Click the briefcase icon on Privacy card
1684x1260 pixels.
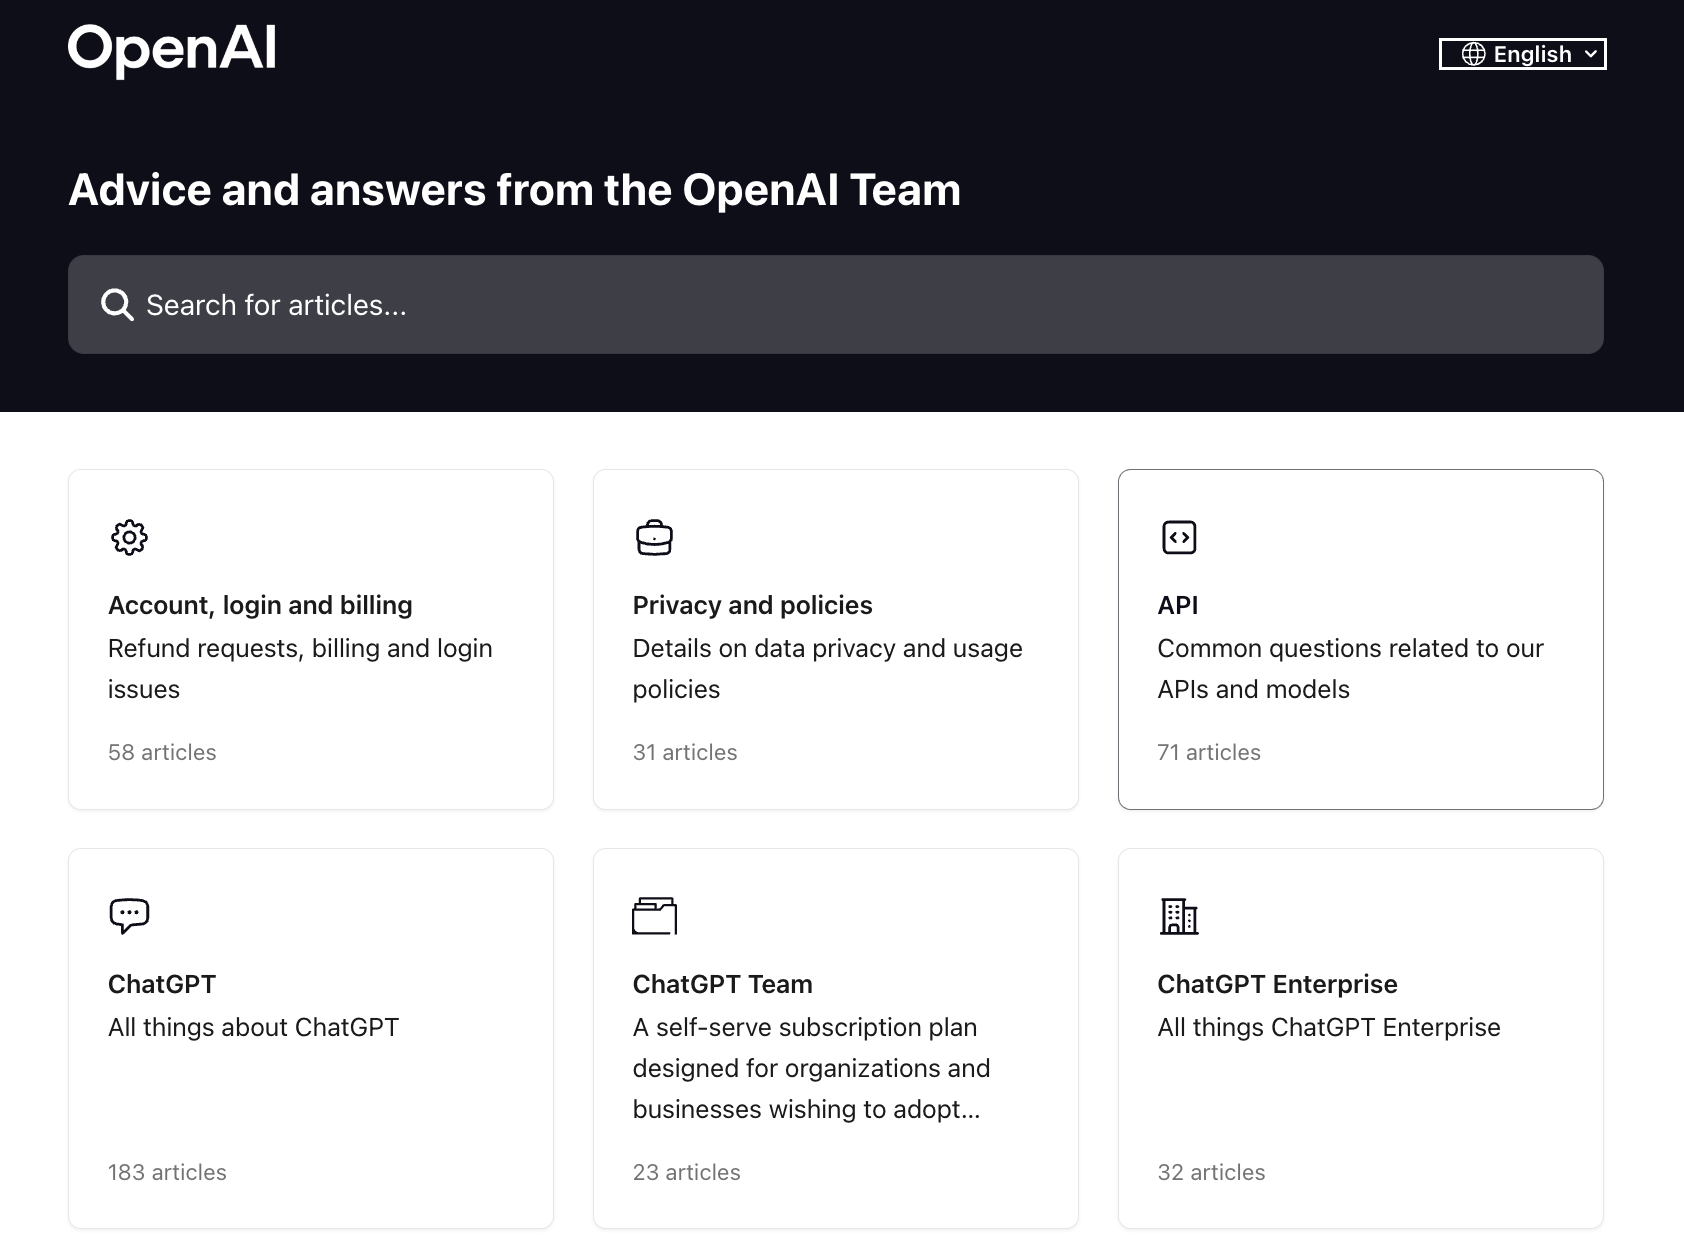tap(654, 537)
